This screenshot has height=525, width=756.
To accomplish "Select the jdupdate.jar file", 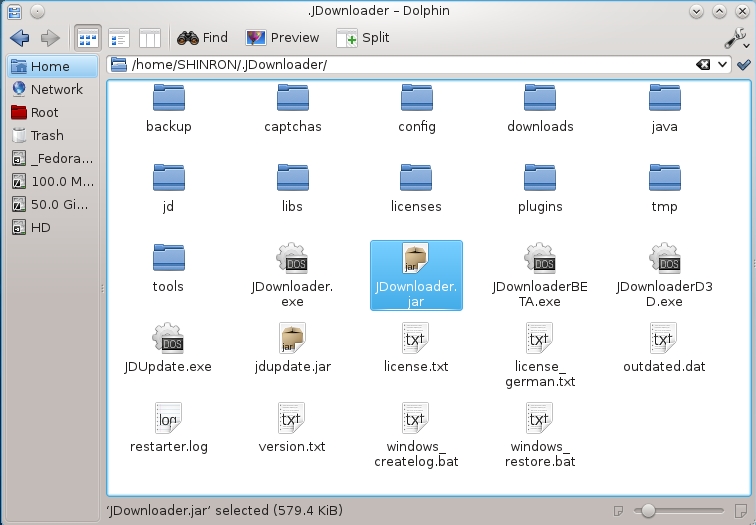I will (292, 349).
